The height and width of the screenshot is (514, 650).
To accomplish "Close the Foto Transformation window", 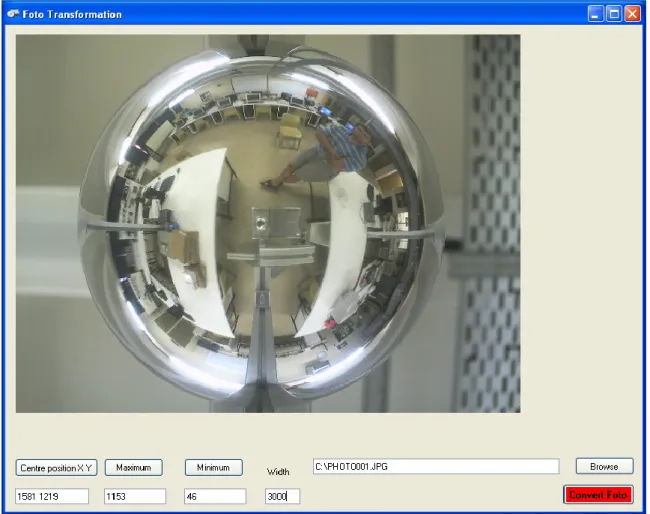I will (632, 14).
